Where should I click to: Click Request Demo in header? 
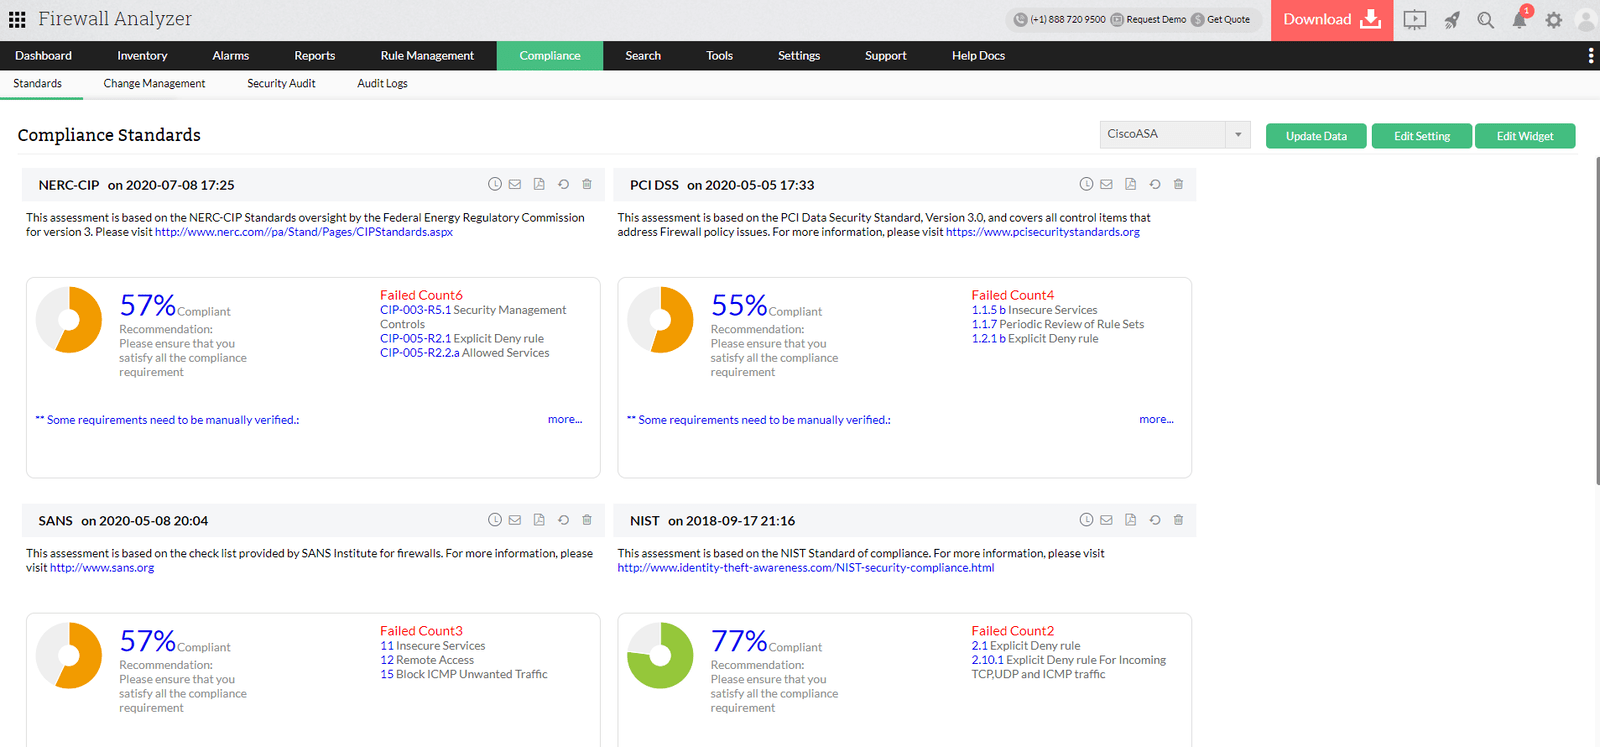tap(1148, 19)
